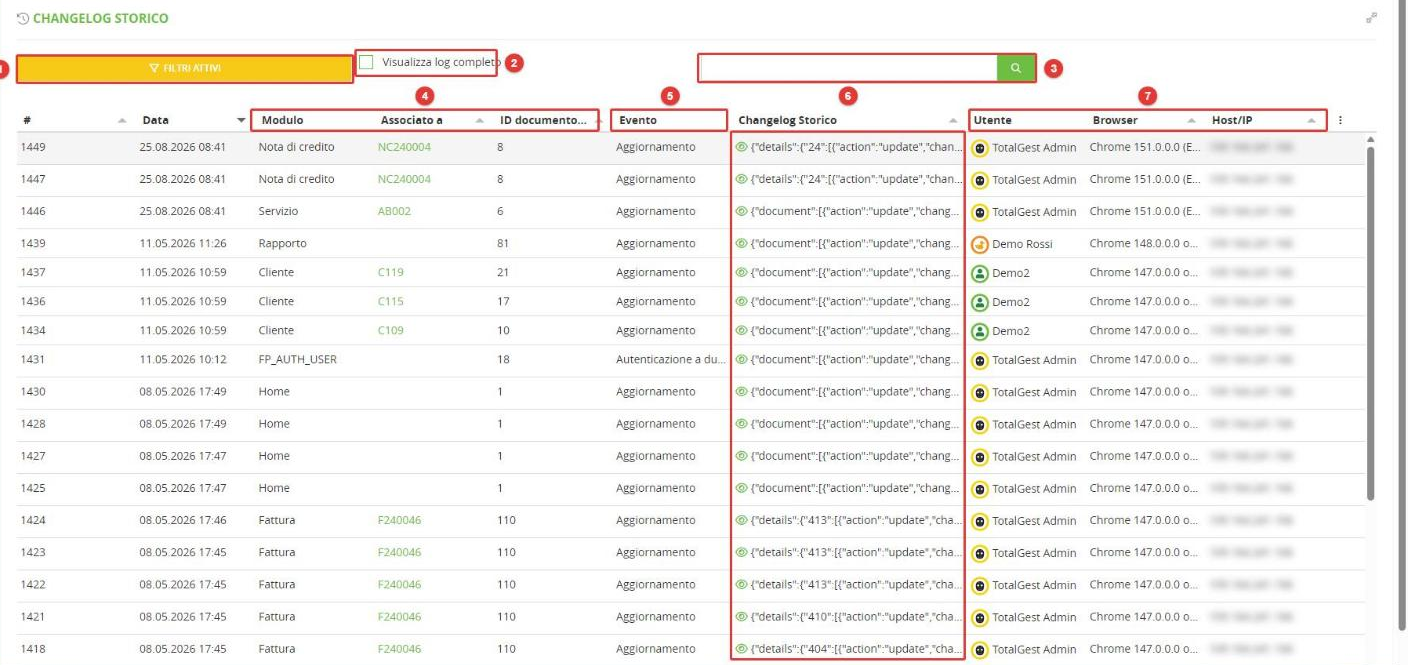This screenshot has width=1408, height=665.
Task: Open the NC240004 link in row 1449
Action: click(404, 148)
